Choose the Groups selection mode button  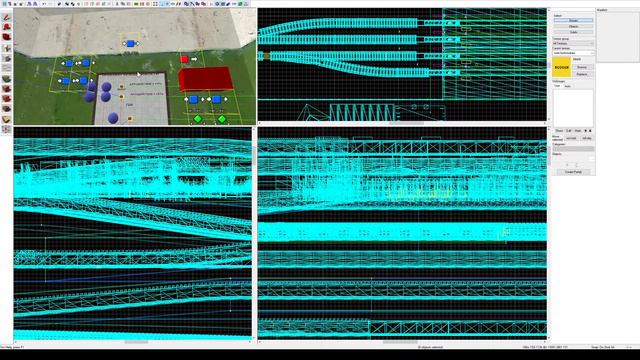(x=573, y=20)
